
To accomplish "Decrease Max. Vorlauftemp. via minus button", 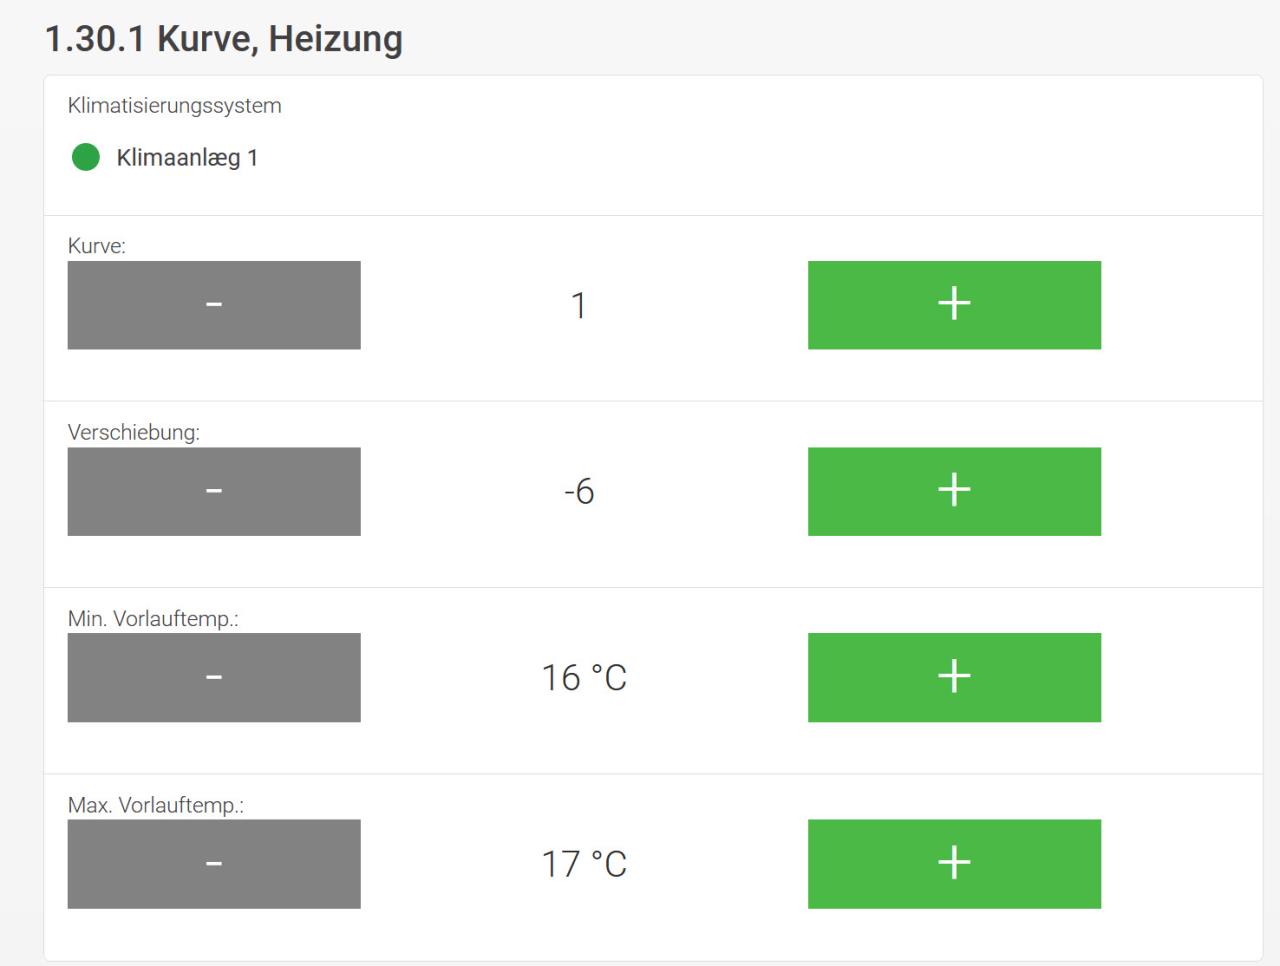I will (214, 864).
